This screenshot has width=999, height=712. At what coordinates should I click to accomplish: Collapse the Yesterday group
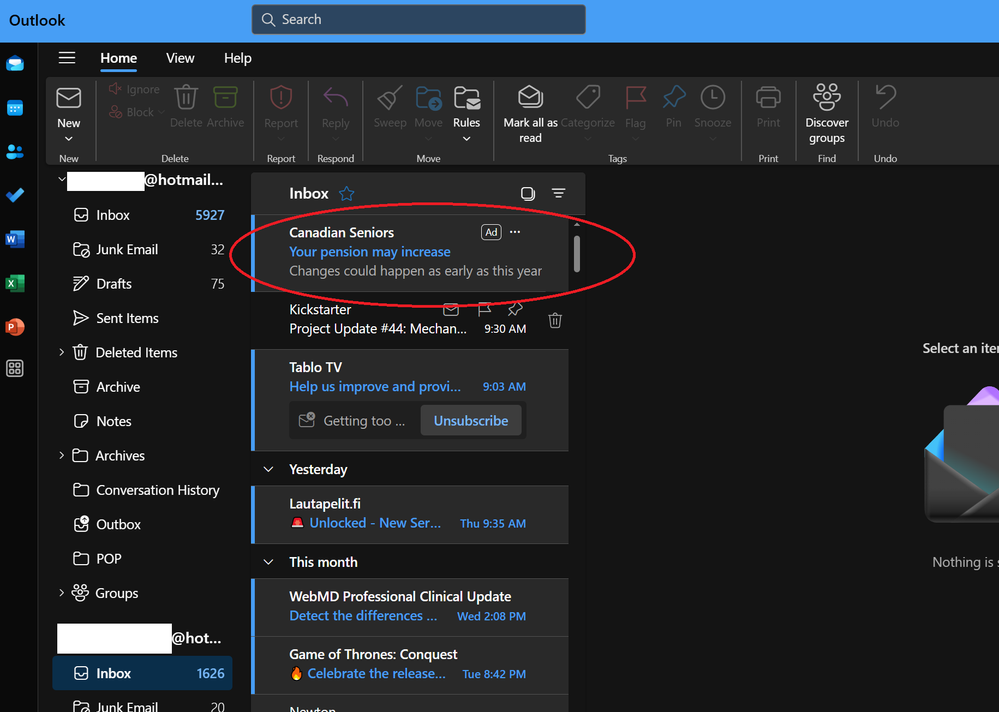(x=267, y=468)
